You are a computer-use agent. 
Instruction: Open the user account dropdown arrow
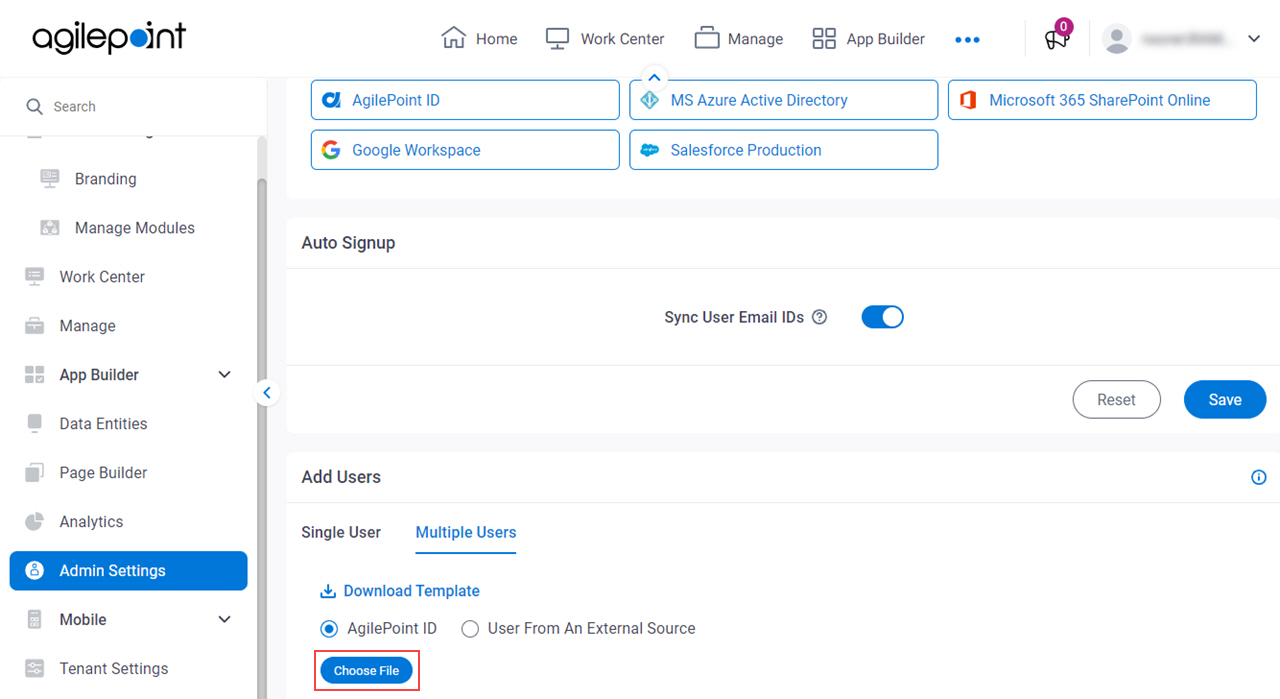1254,39
